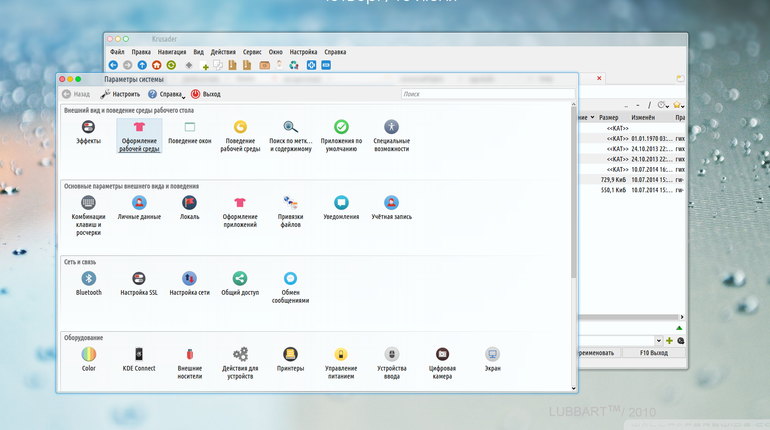Click Krusader's grey diamond toolbar icon

pos(189,65)
